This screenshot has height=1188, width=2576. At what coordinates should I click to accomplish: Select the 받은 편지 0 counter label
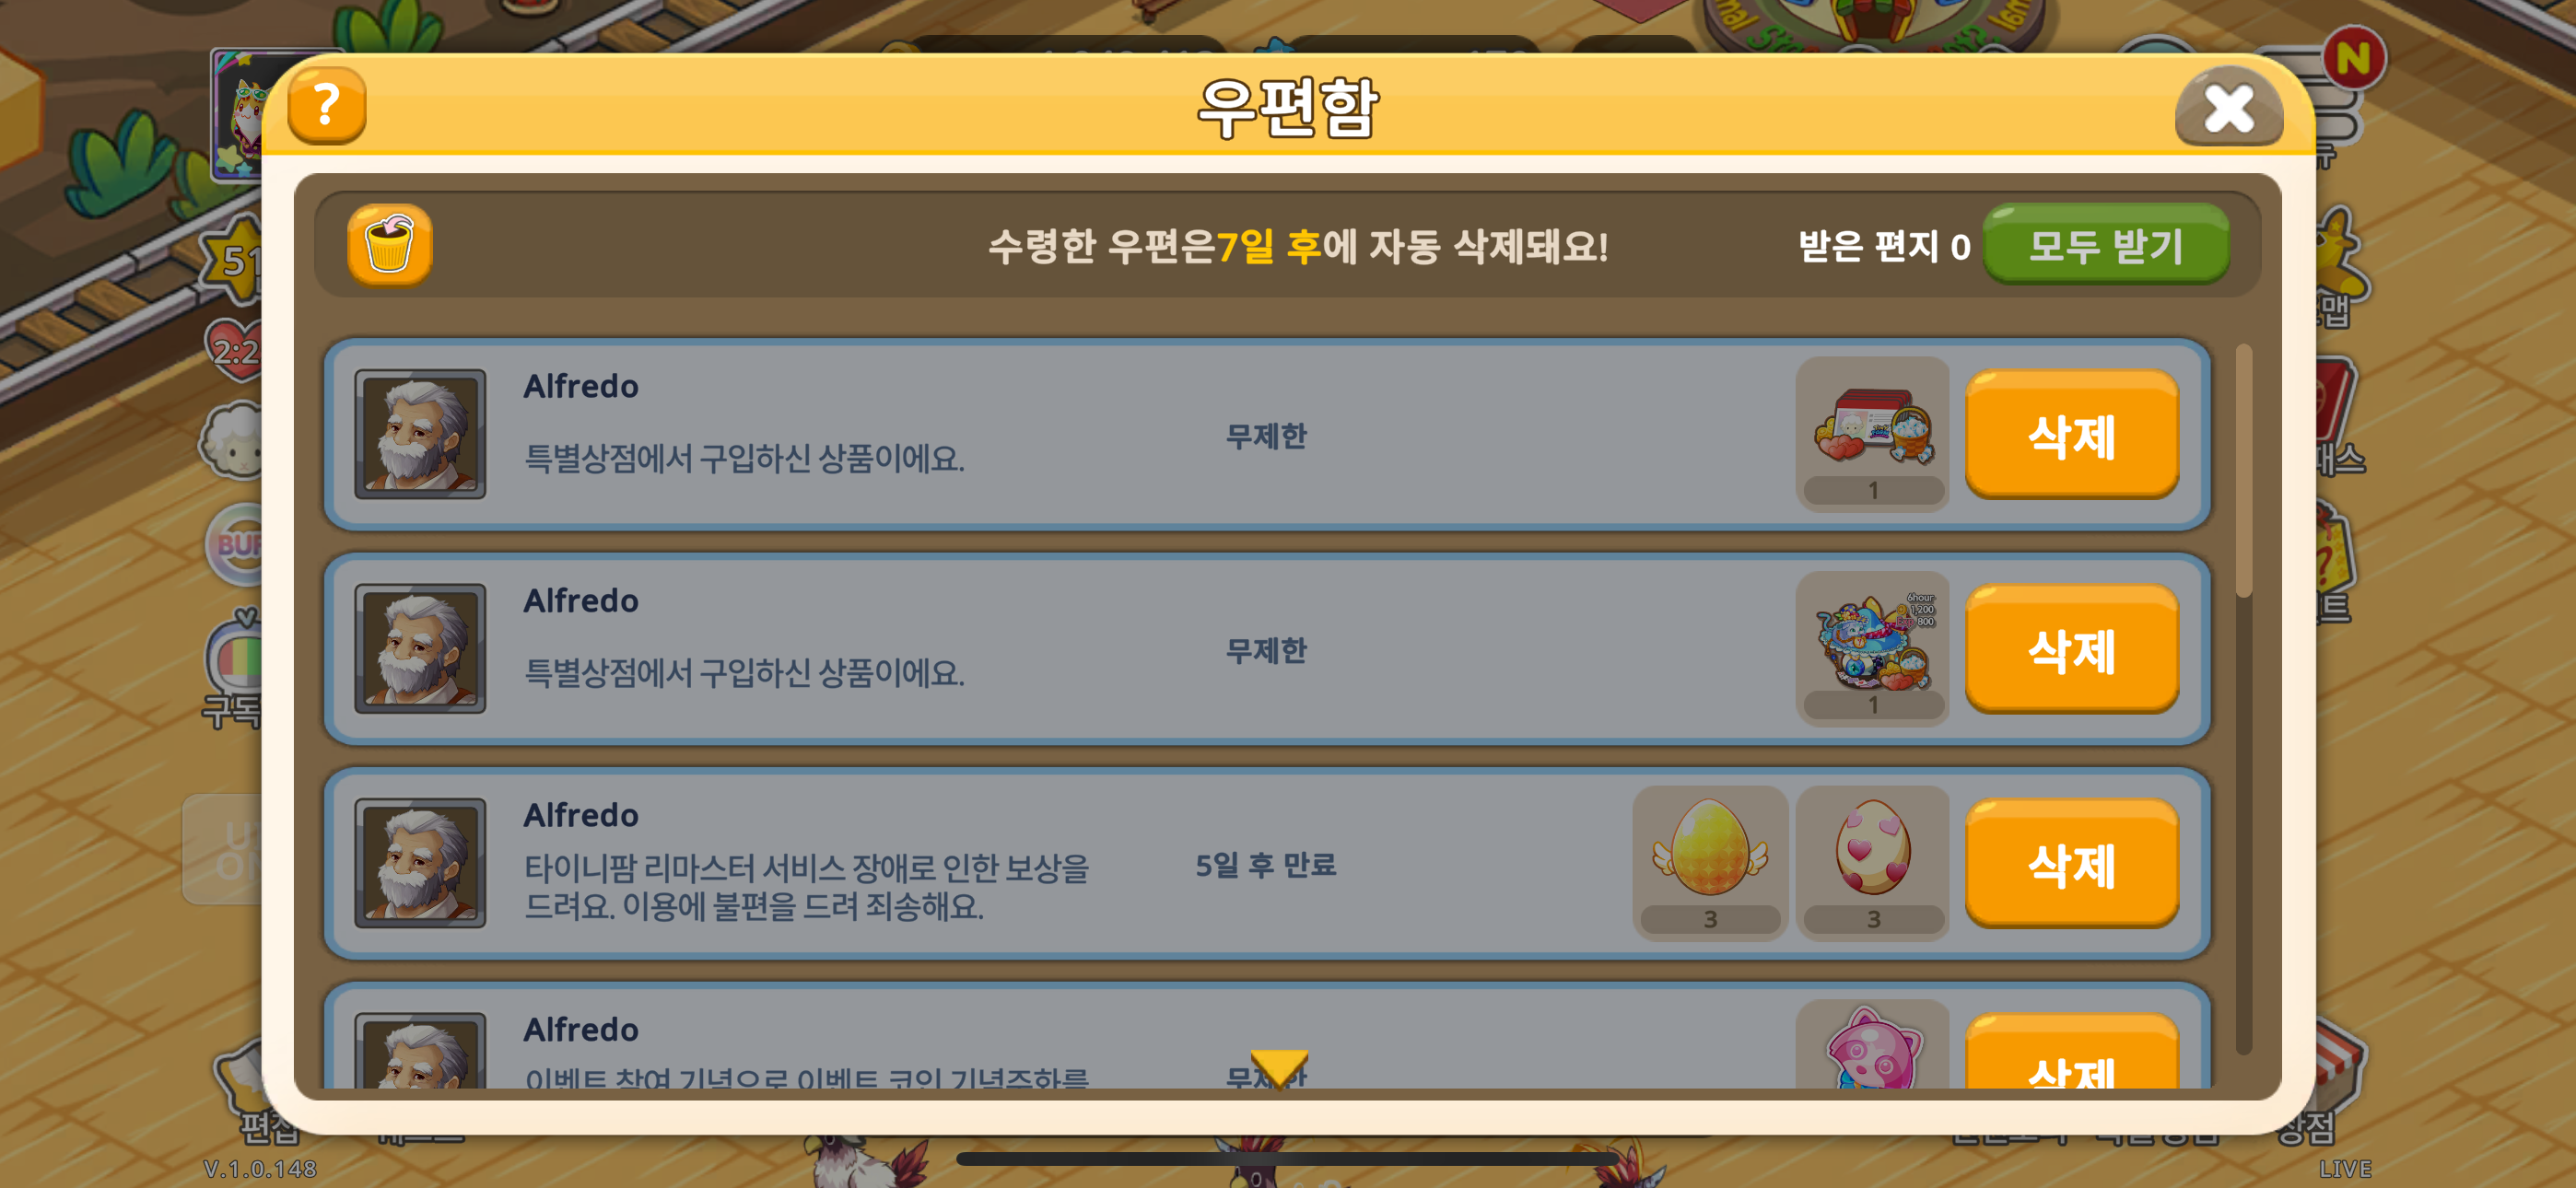[1884, 246]
